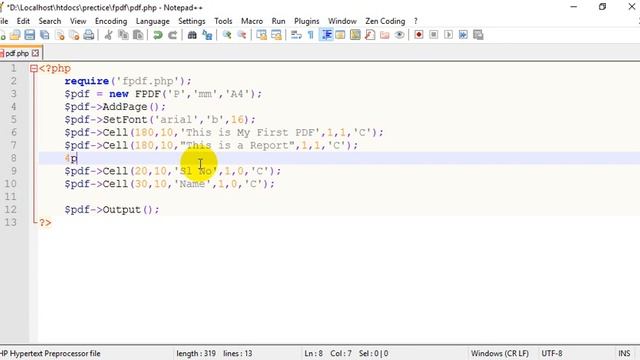Screen dimensions: 640x360
Task: Open the Zen Coding menu
Action: click(x=385, y=21)
